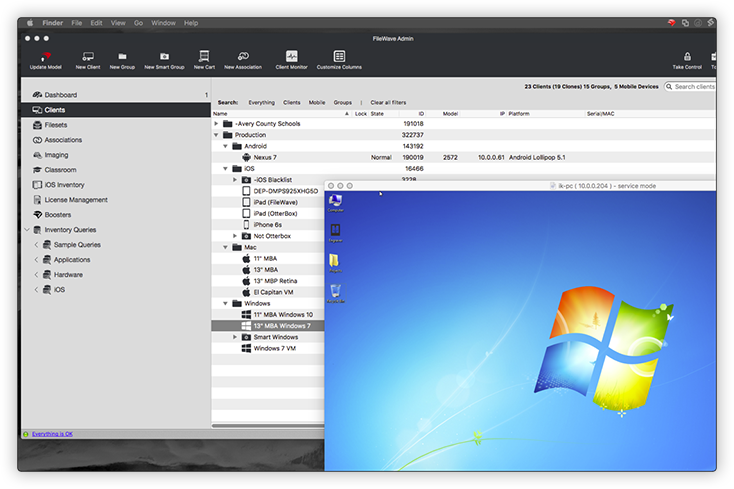Click the New Smart Group icon
This screenshot has height=489, width=734.
(164, 57)
